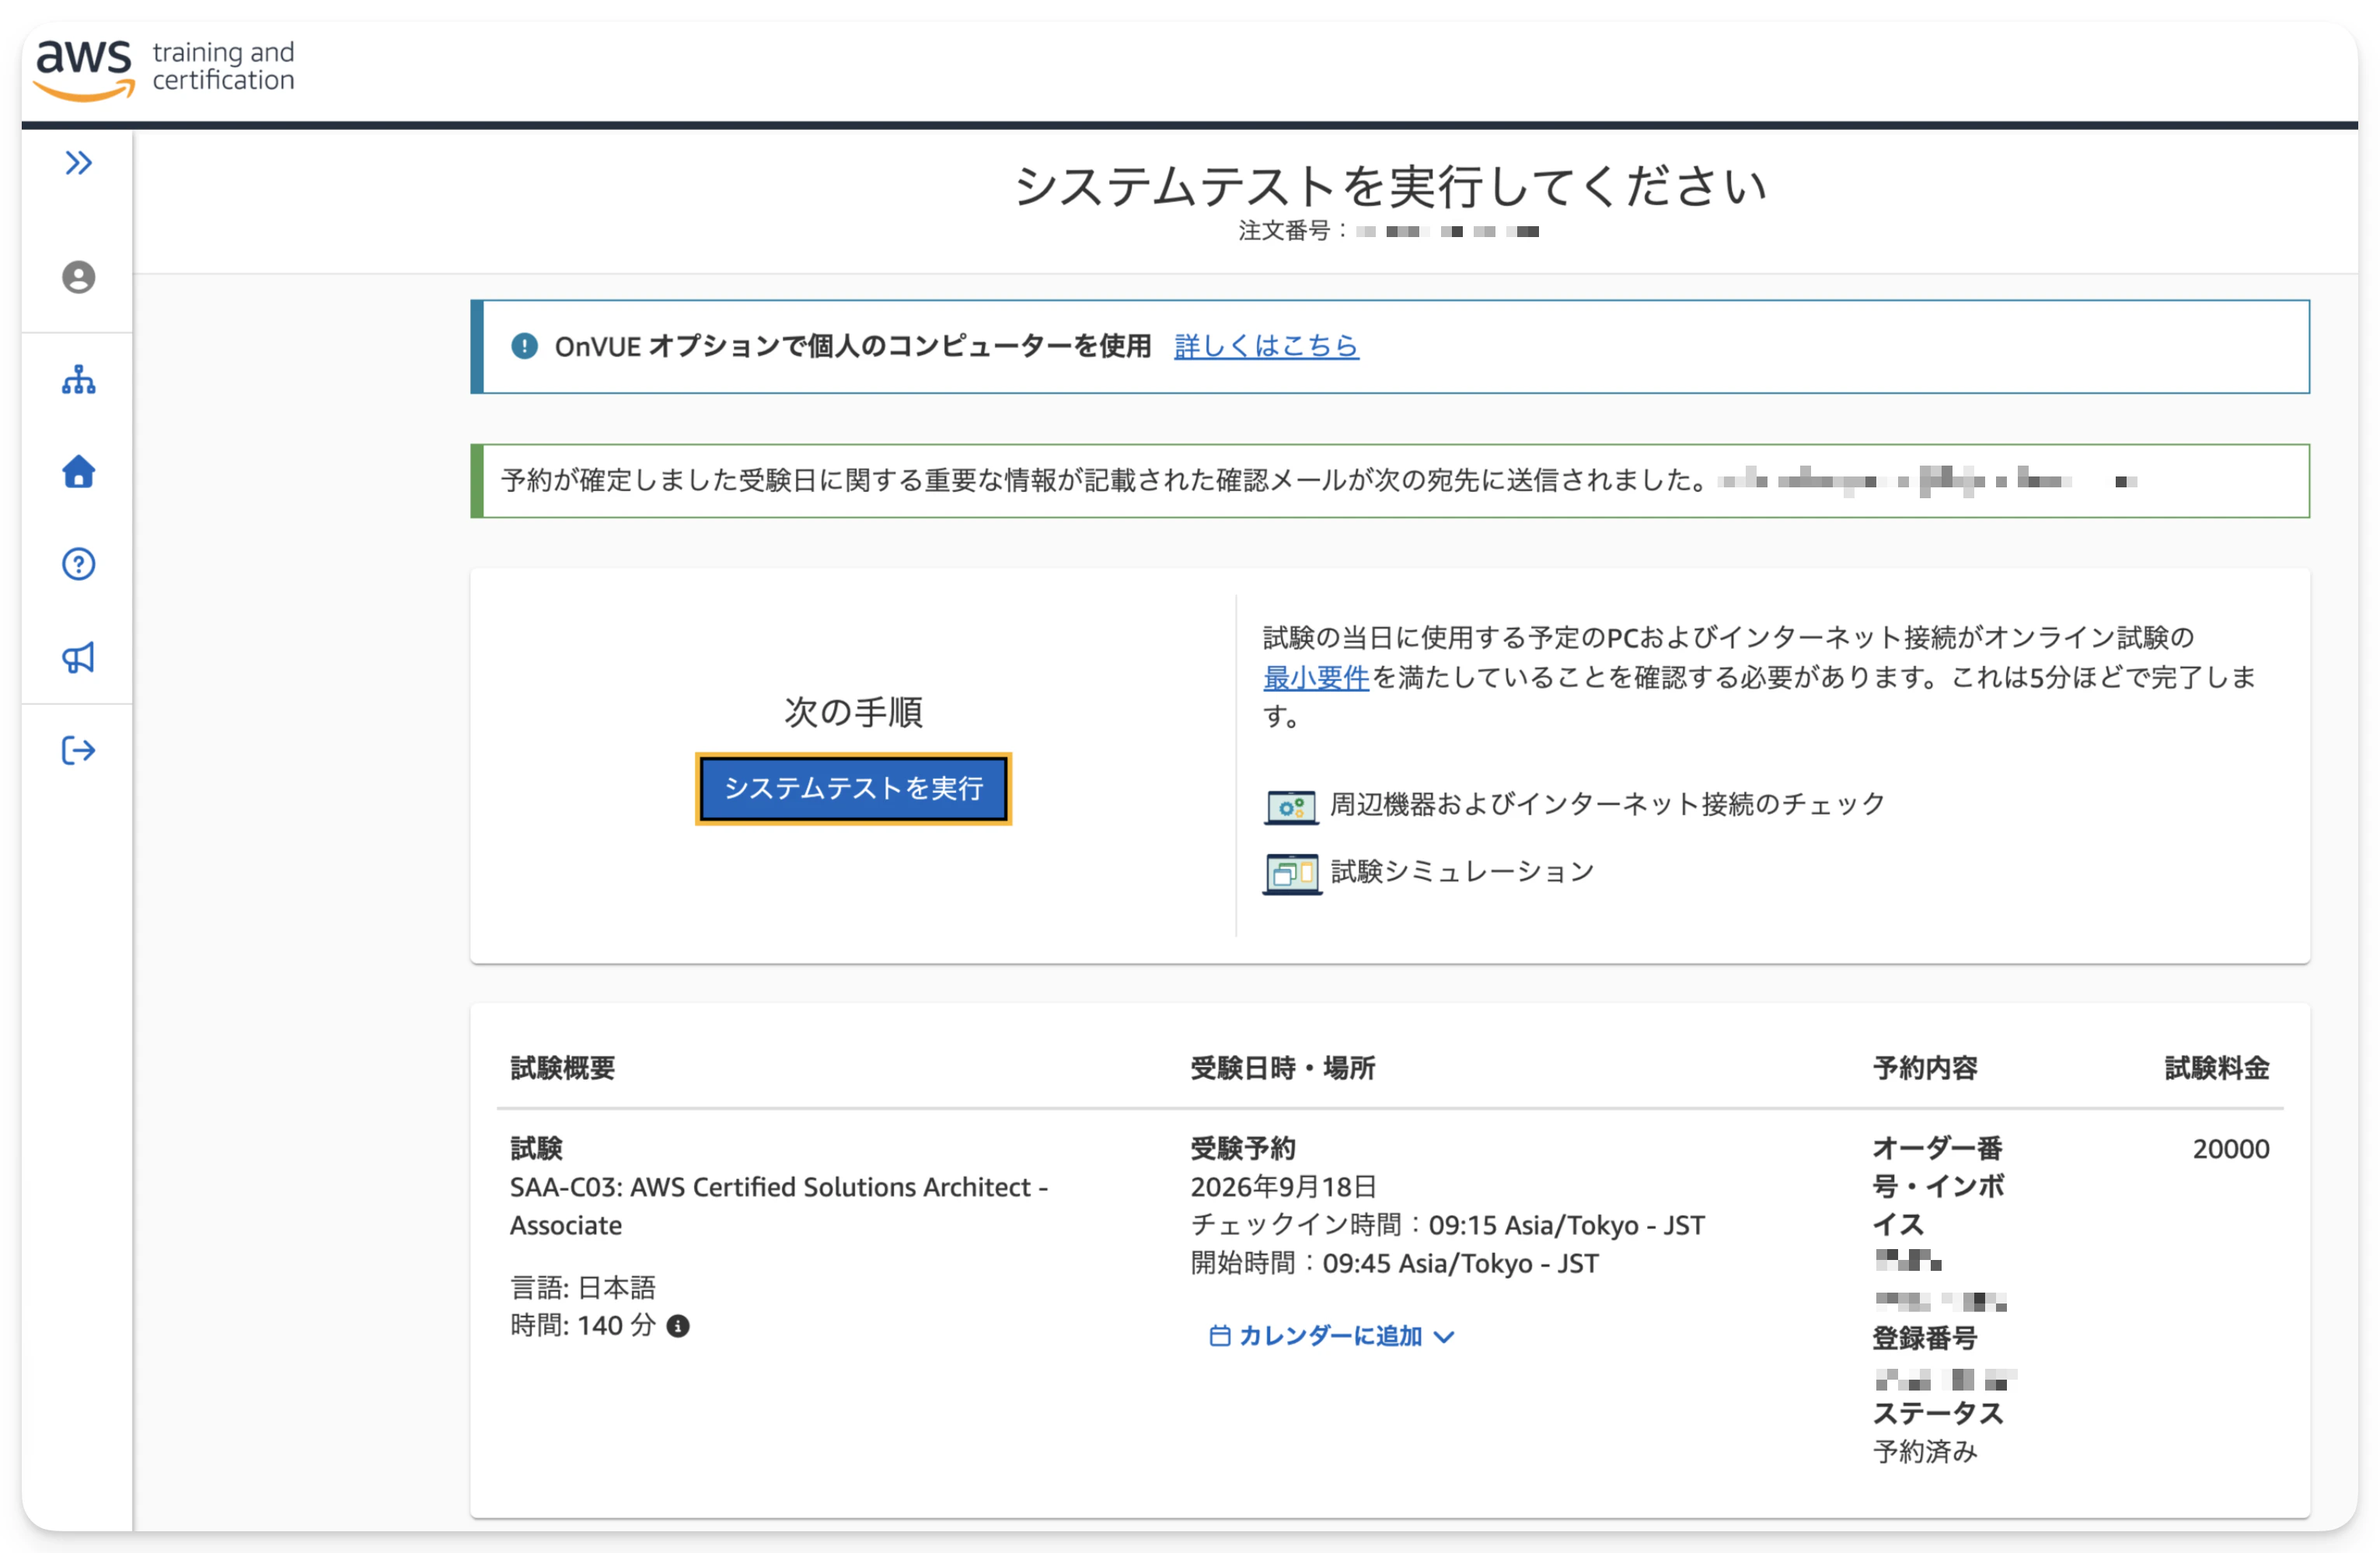This screenshot has height=1553, width=2380.
Task: Click the 受験日時・場所 column header
Action: coord(1282,1068)
